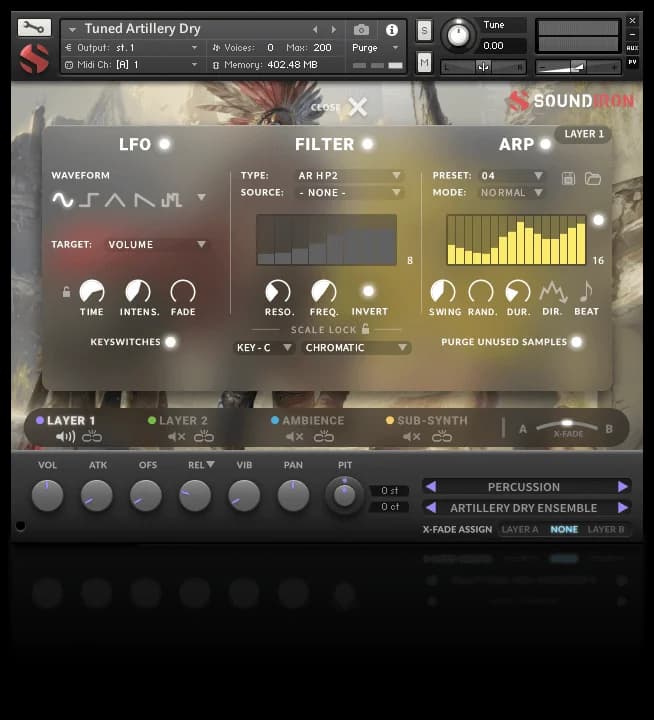654x720 pixels.
Task: Select the sine LFO waveform
Action: (x=62, y=200)
